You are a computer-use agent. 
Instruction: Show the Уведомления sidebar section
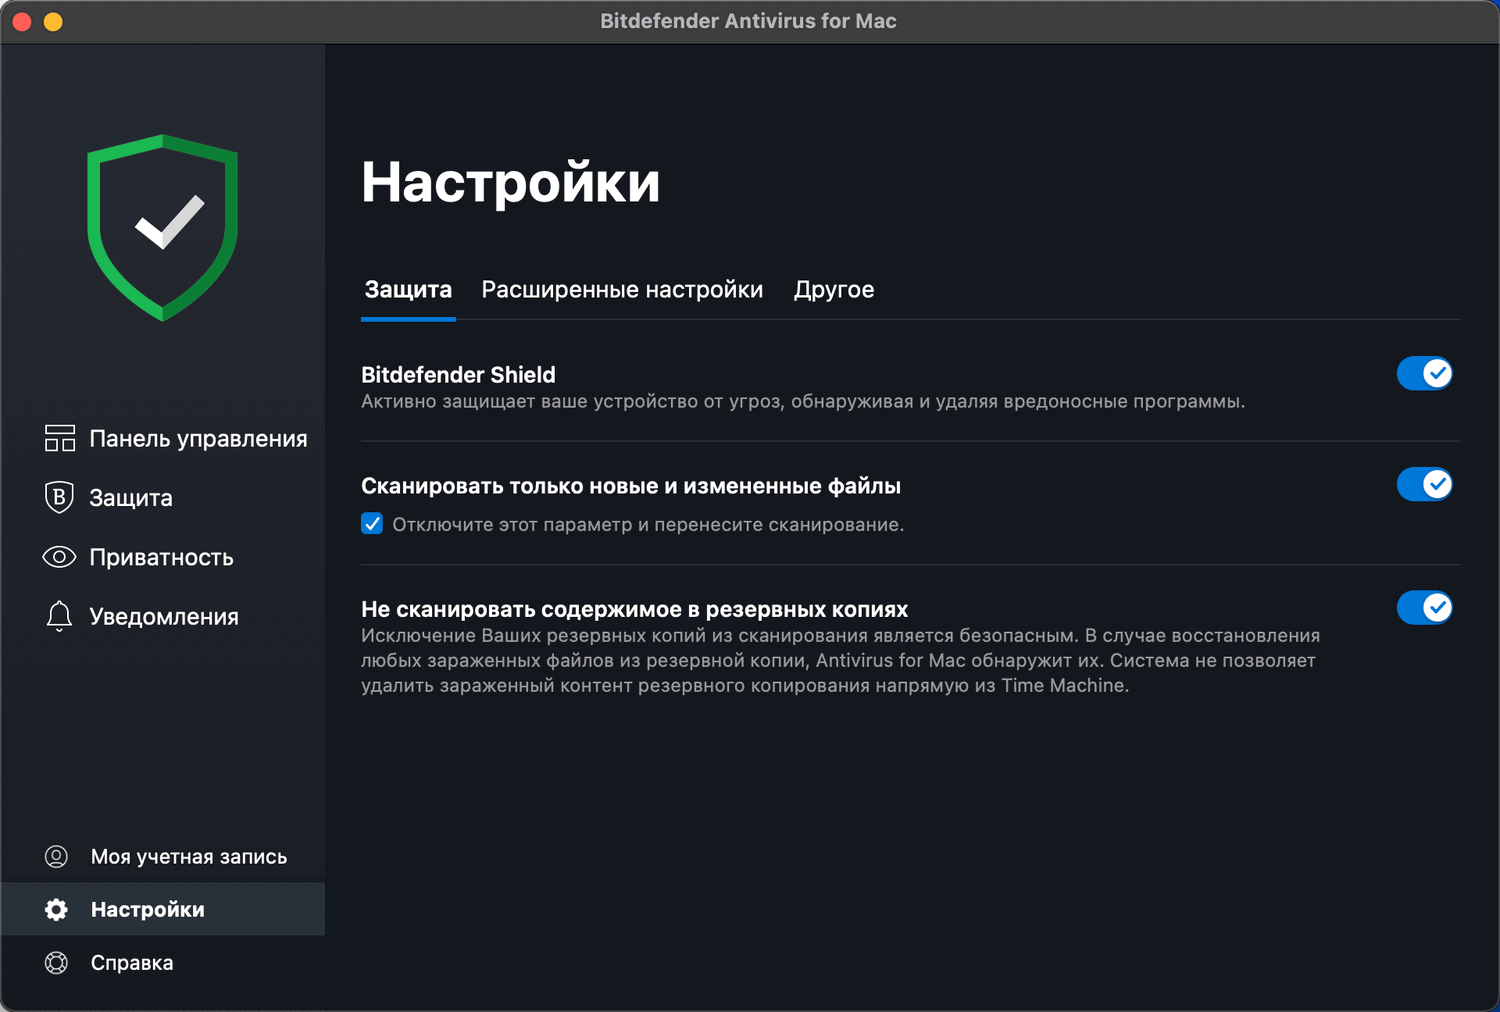click(x=163, y=616)
